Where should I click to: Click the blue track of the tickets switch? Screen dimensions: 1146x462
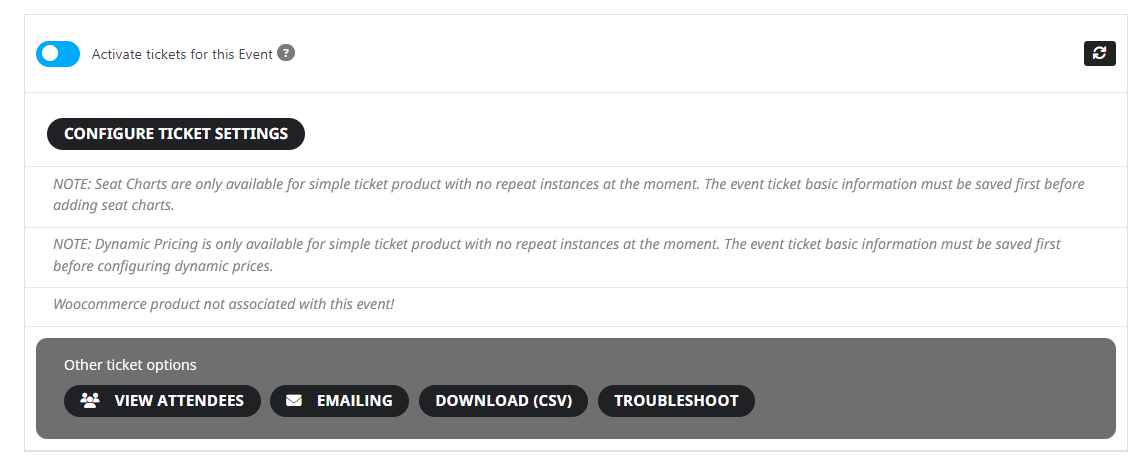pyautogui.click(x=69, y=54)
